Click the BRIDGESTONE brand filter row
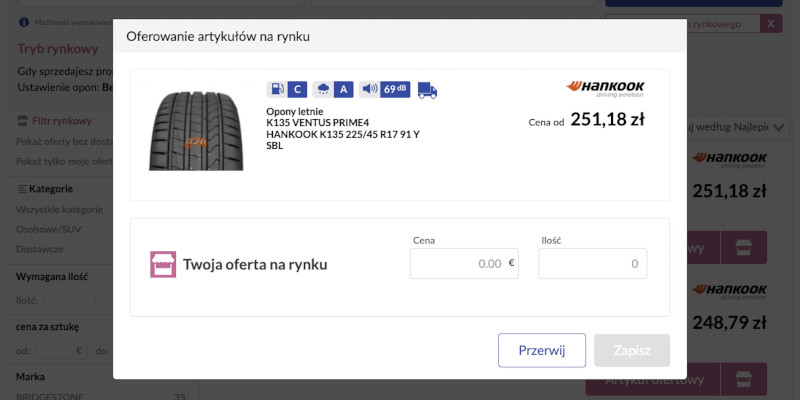The width and height of the screenshot is (800, 400). 101,396
